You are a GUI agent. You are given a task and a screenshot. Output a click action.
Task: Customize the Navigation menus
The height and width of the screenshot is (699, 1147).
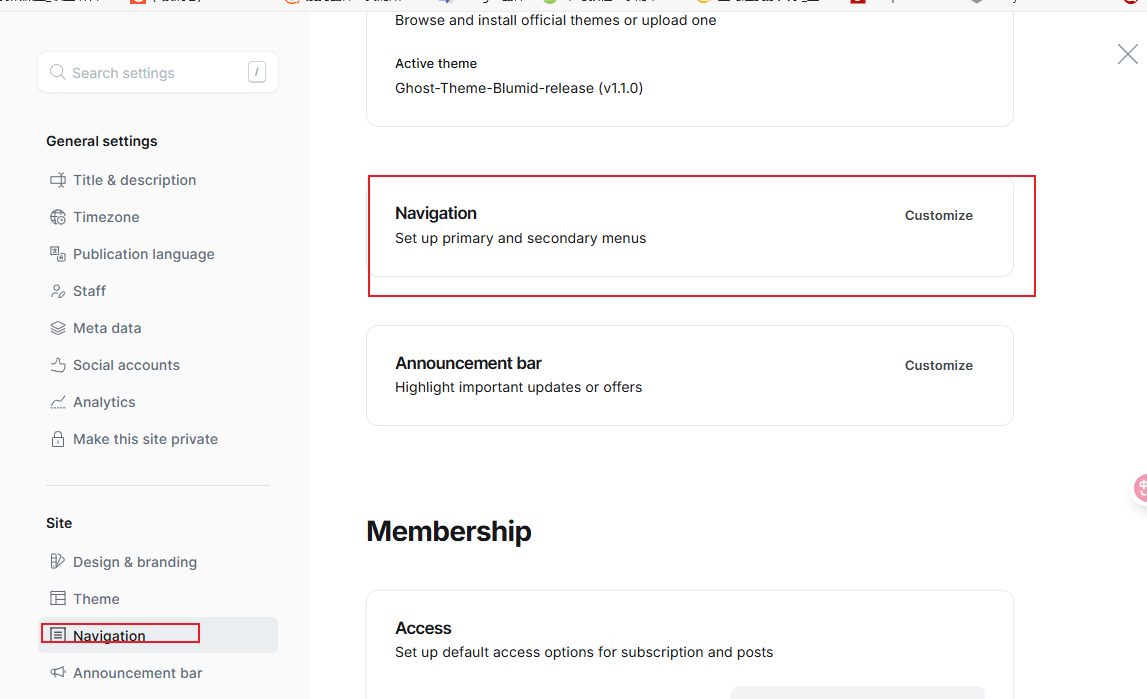[938, 215]
